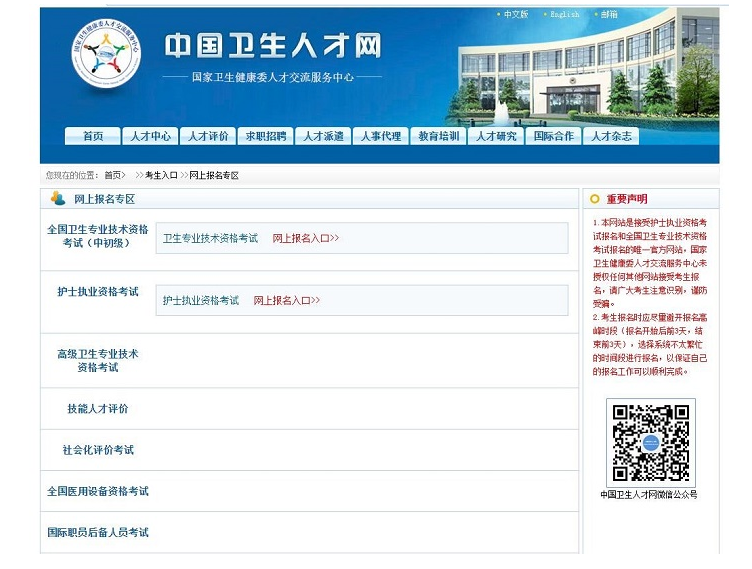Click 网上报名专区 in the breadcrumb trail
752x569 pixels.
point(214,176)
